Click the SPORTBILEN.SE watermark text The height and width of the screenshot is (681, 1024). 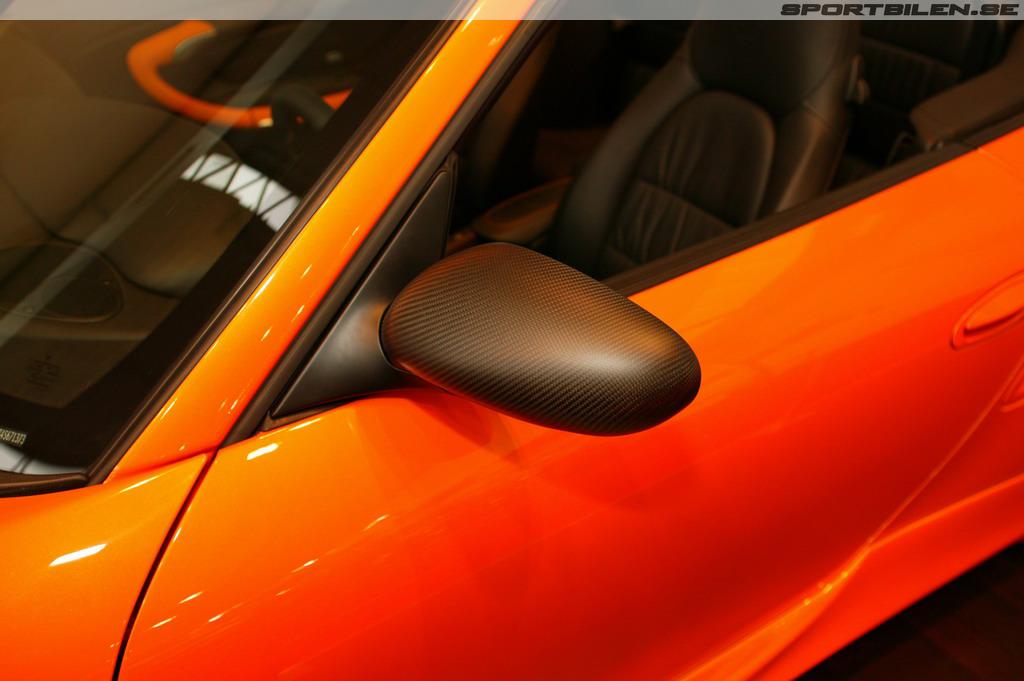[x=898, y=9]
